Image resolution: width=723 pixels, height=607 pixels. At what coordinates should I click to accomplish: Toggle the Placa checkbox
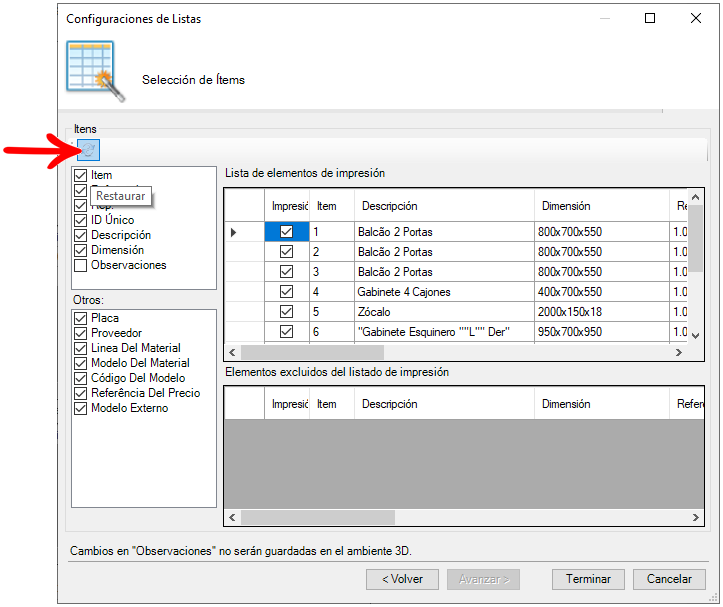point(81,318)
